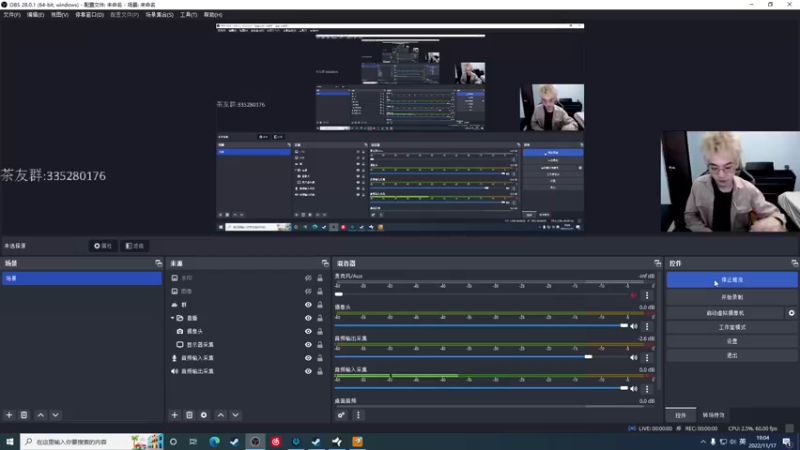Toggle visibility eye of 显示器采集 source

click(x=308, y=344)
